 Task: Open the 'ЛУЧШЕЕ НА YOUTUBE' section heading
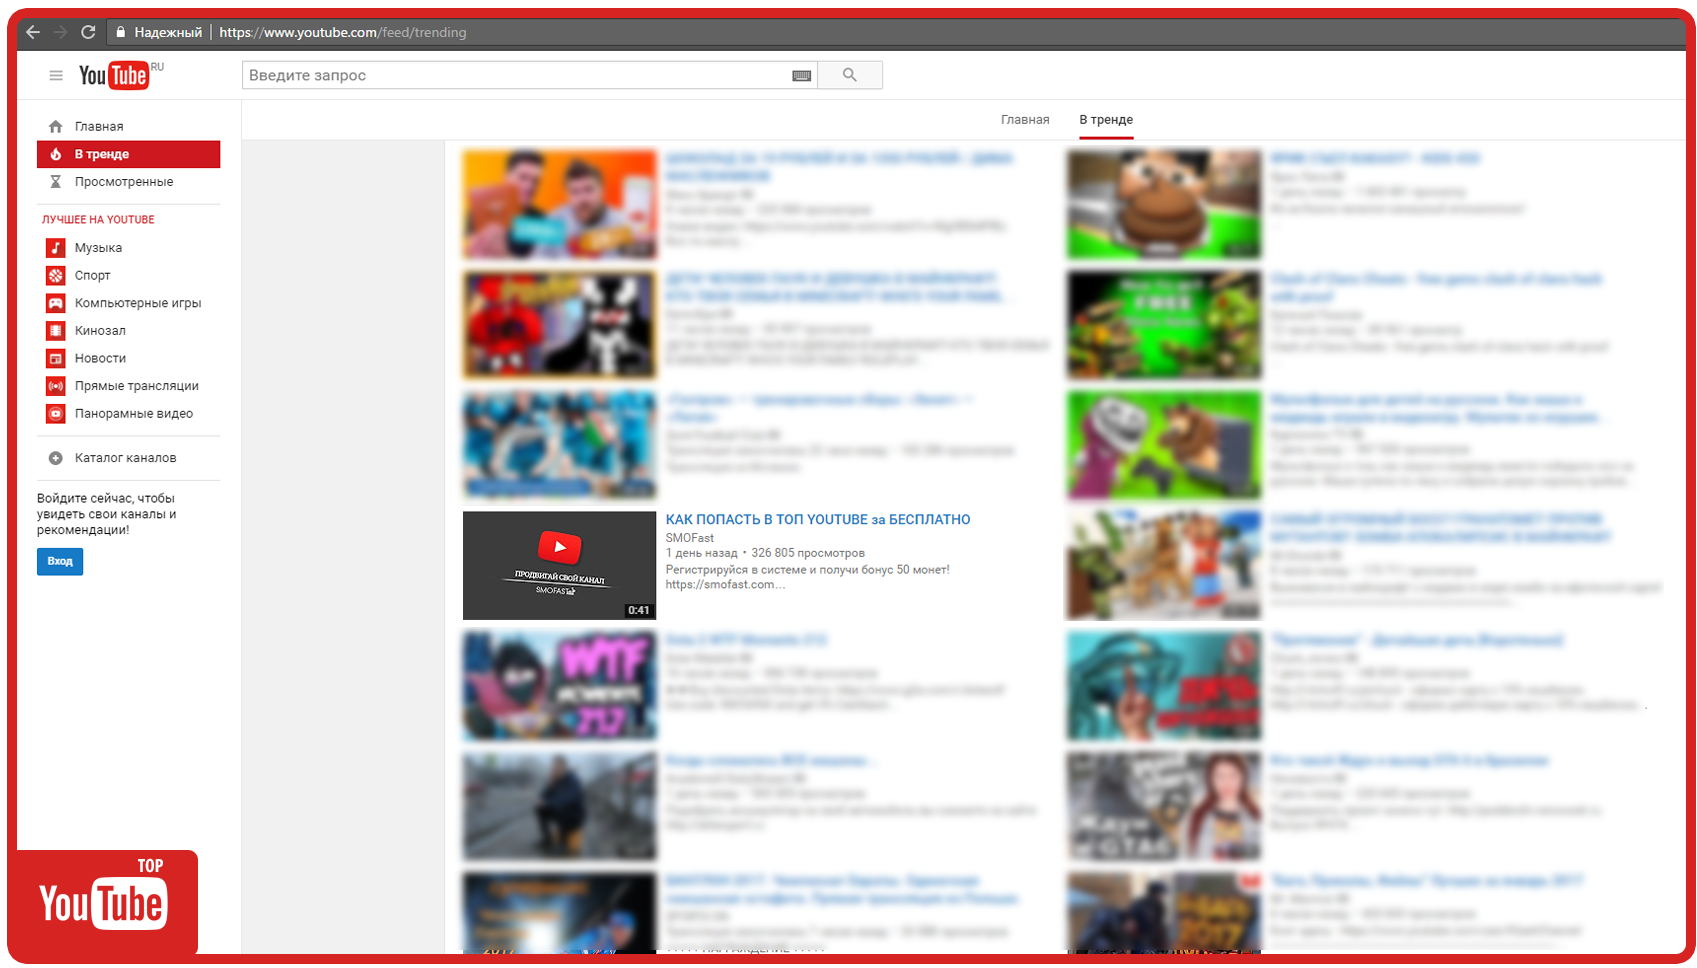pos(98,220)
